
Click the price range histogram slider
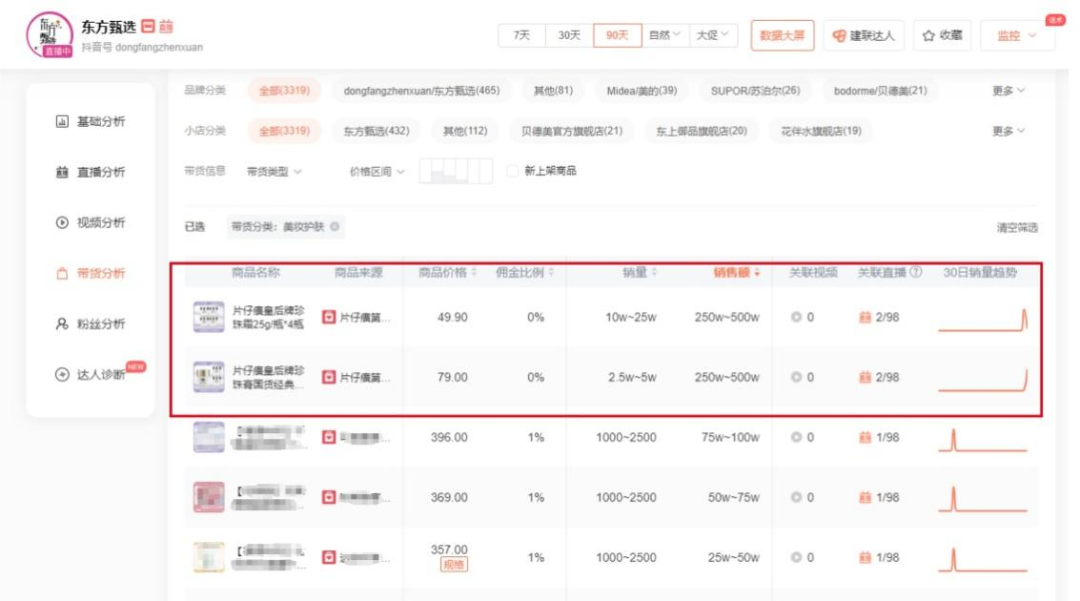click(x=455, y=171)
